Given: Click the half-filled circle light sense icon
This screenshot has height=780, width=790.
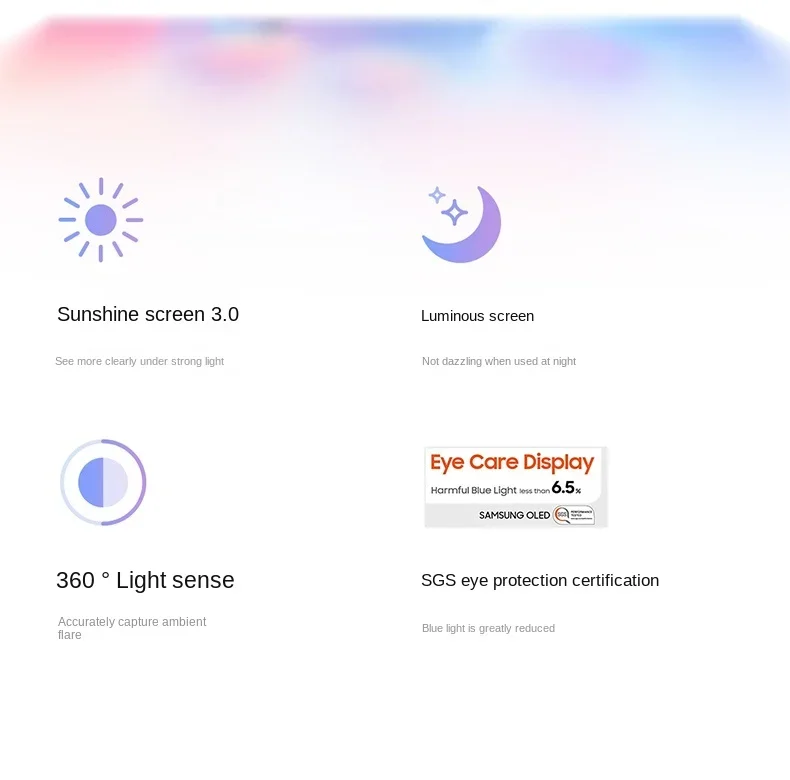Looking at the screenshot, I should click(103, 482).
